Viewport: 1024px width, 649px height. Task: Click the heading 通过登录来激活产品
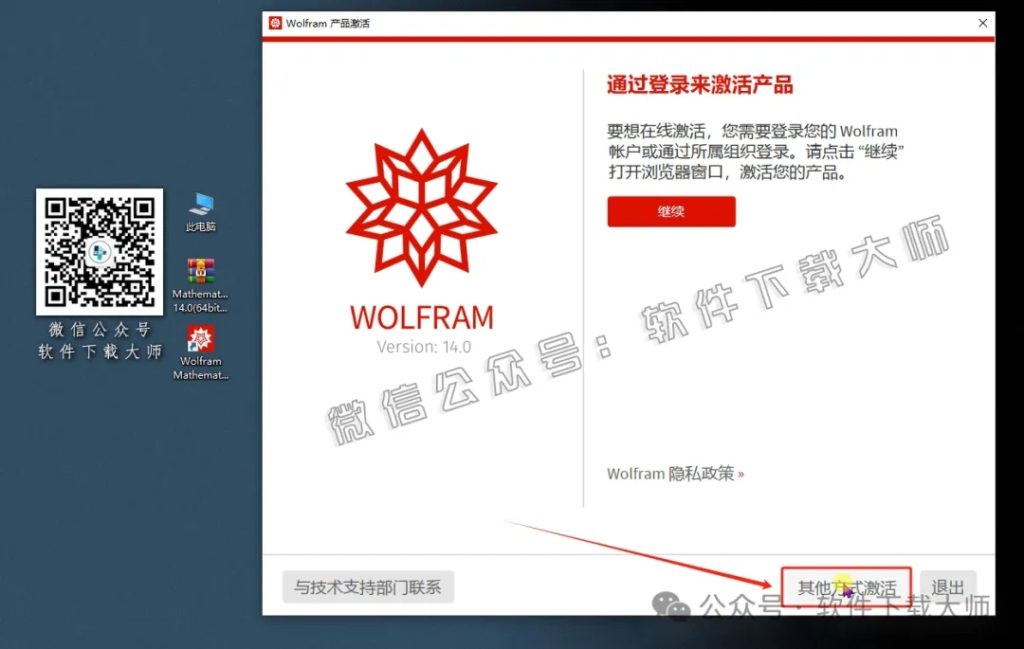point(699,85)
